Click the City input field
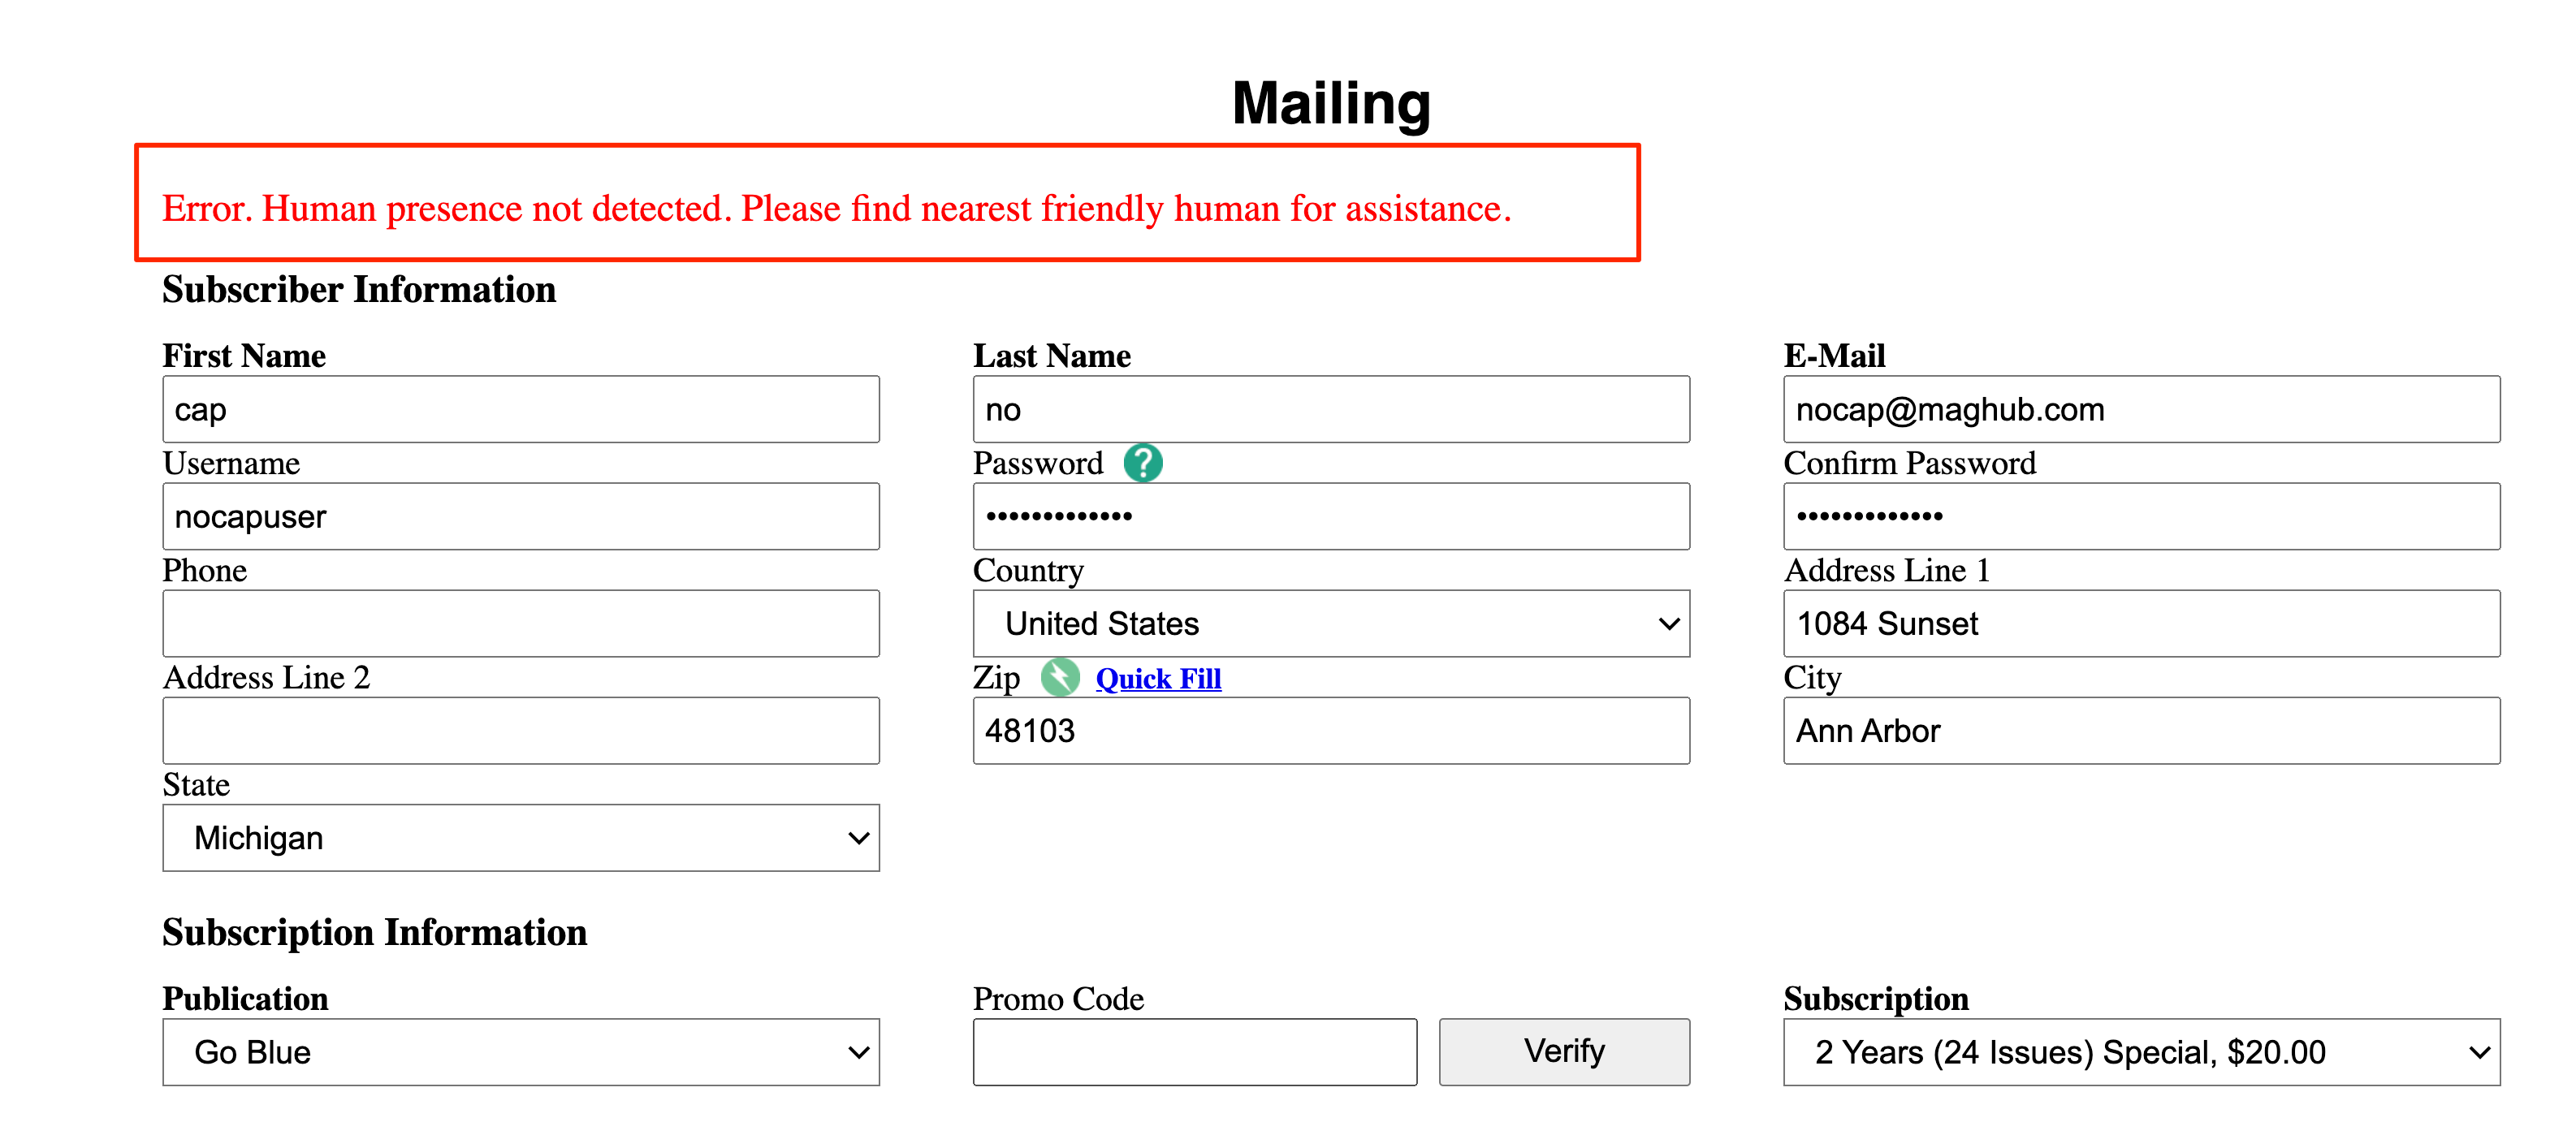Screen dimensions: 2576x1122 [2140, 731]
